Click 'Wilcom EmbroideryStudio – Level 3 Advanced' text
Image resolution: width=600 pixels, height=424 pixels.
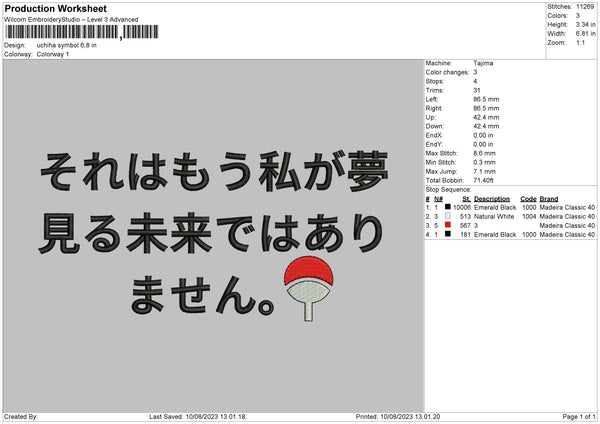(71, 20)
